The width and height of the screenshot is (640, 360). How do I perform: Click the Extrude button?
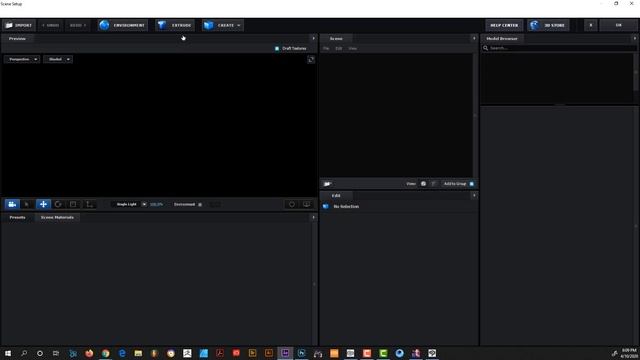click(175, 25)
